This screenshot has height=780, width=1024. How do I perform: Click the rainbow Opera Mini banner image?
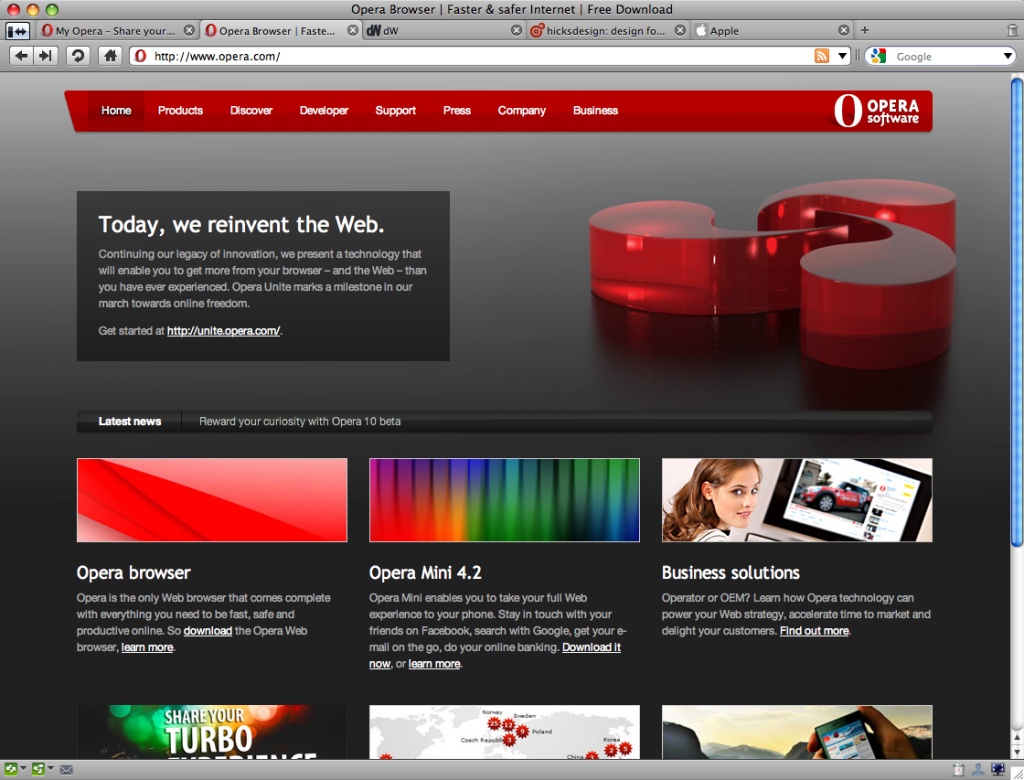504,500
